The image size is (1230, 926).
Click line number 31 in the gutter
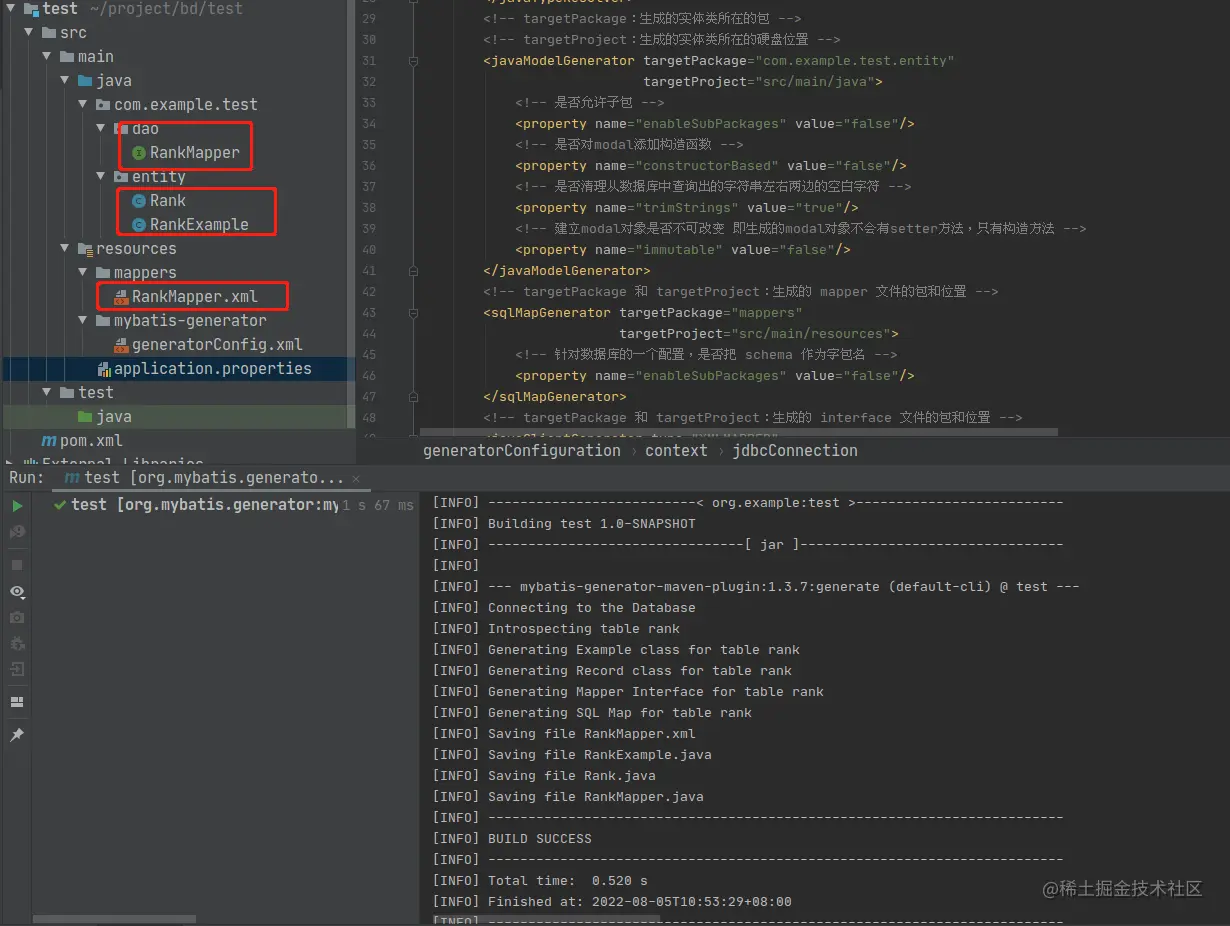[369, 61]
